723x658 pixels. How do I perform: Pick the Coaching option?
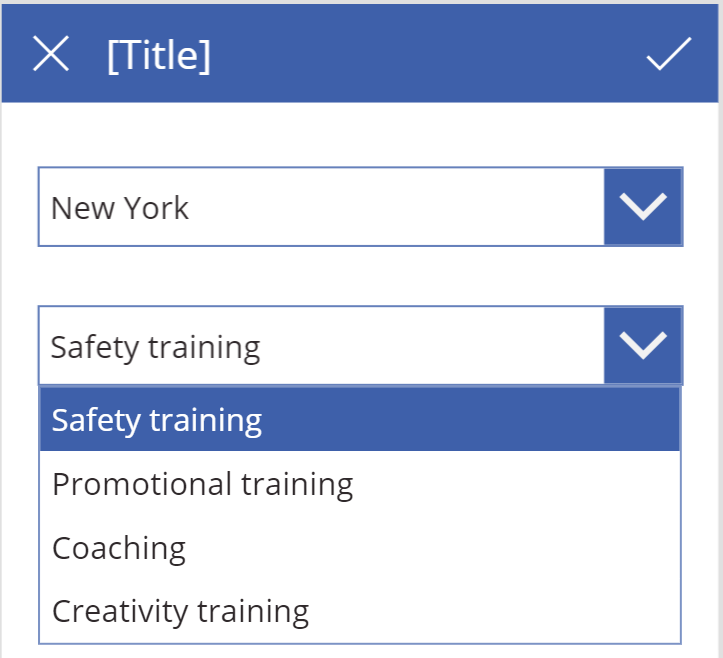[x=360, y=548]
